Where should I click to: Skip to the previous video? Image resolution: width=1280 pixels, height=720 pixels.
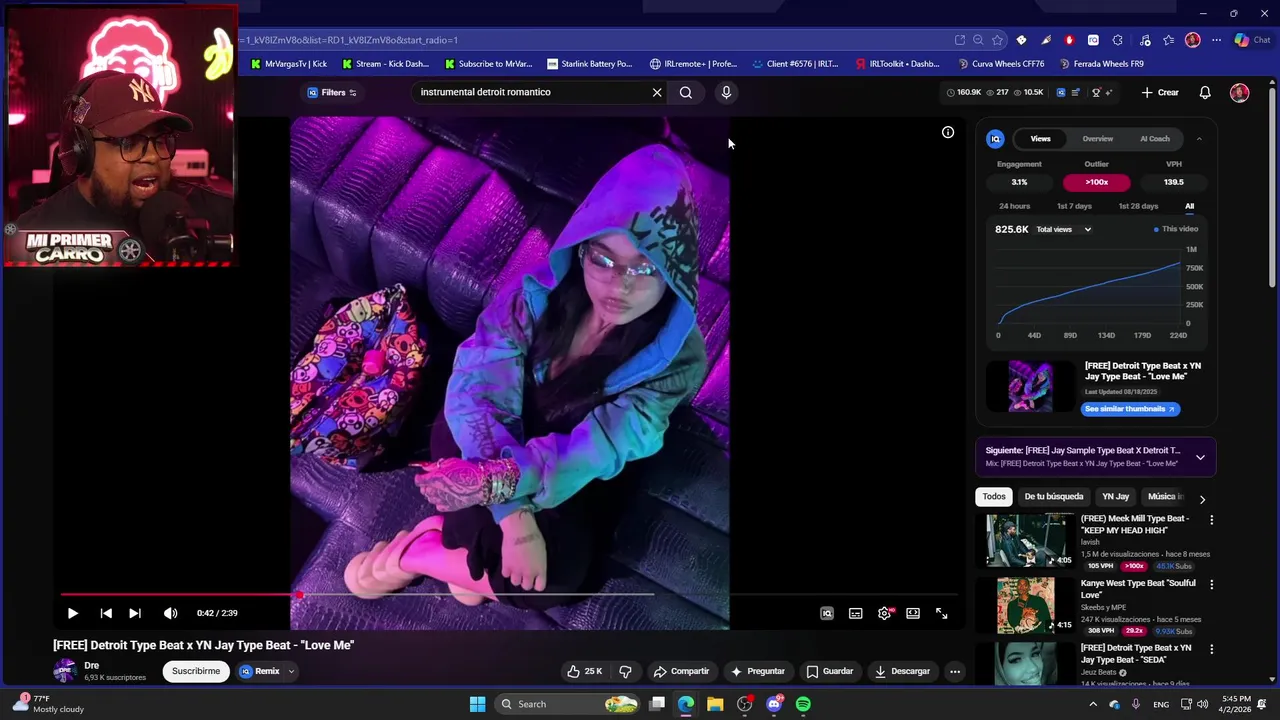106,613
